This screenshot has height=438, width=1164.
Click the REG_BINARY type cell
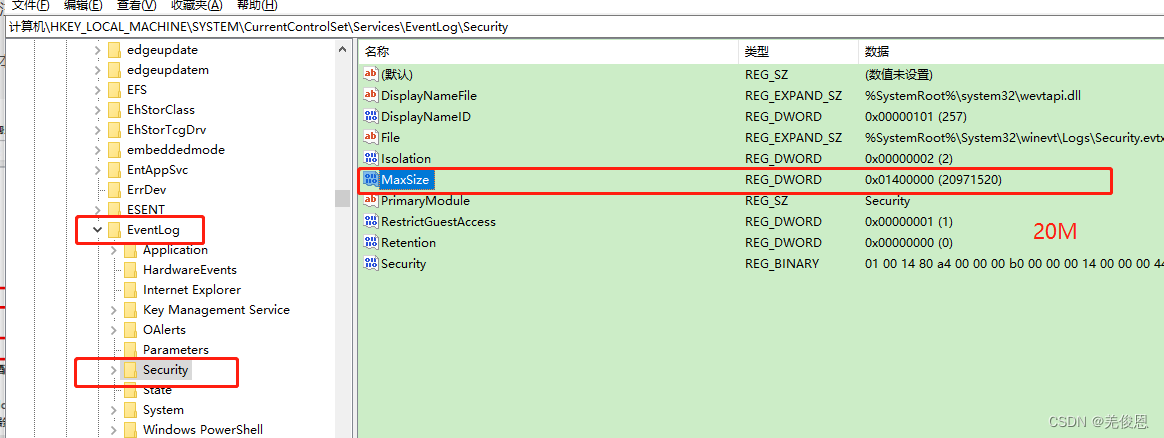782,264
